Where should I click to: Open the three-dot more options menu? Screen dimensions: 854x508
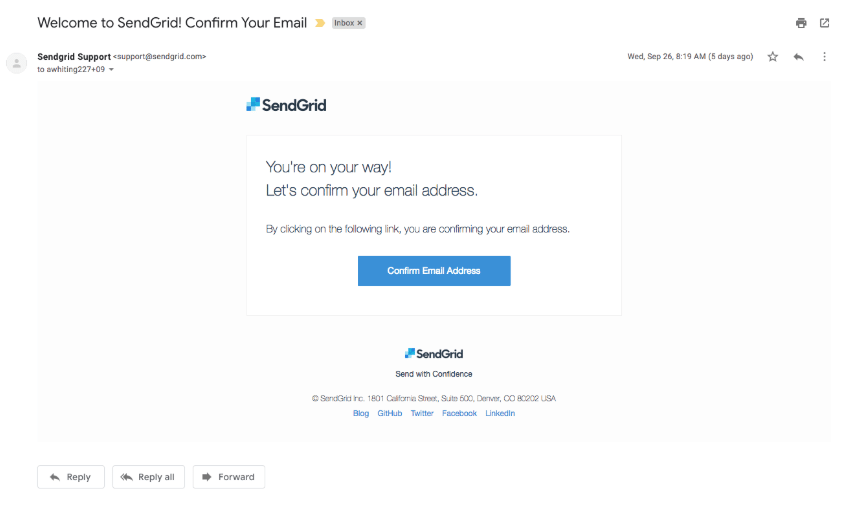[824, 57]
